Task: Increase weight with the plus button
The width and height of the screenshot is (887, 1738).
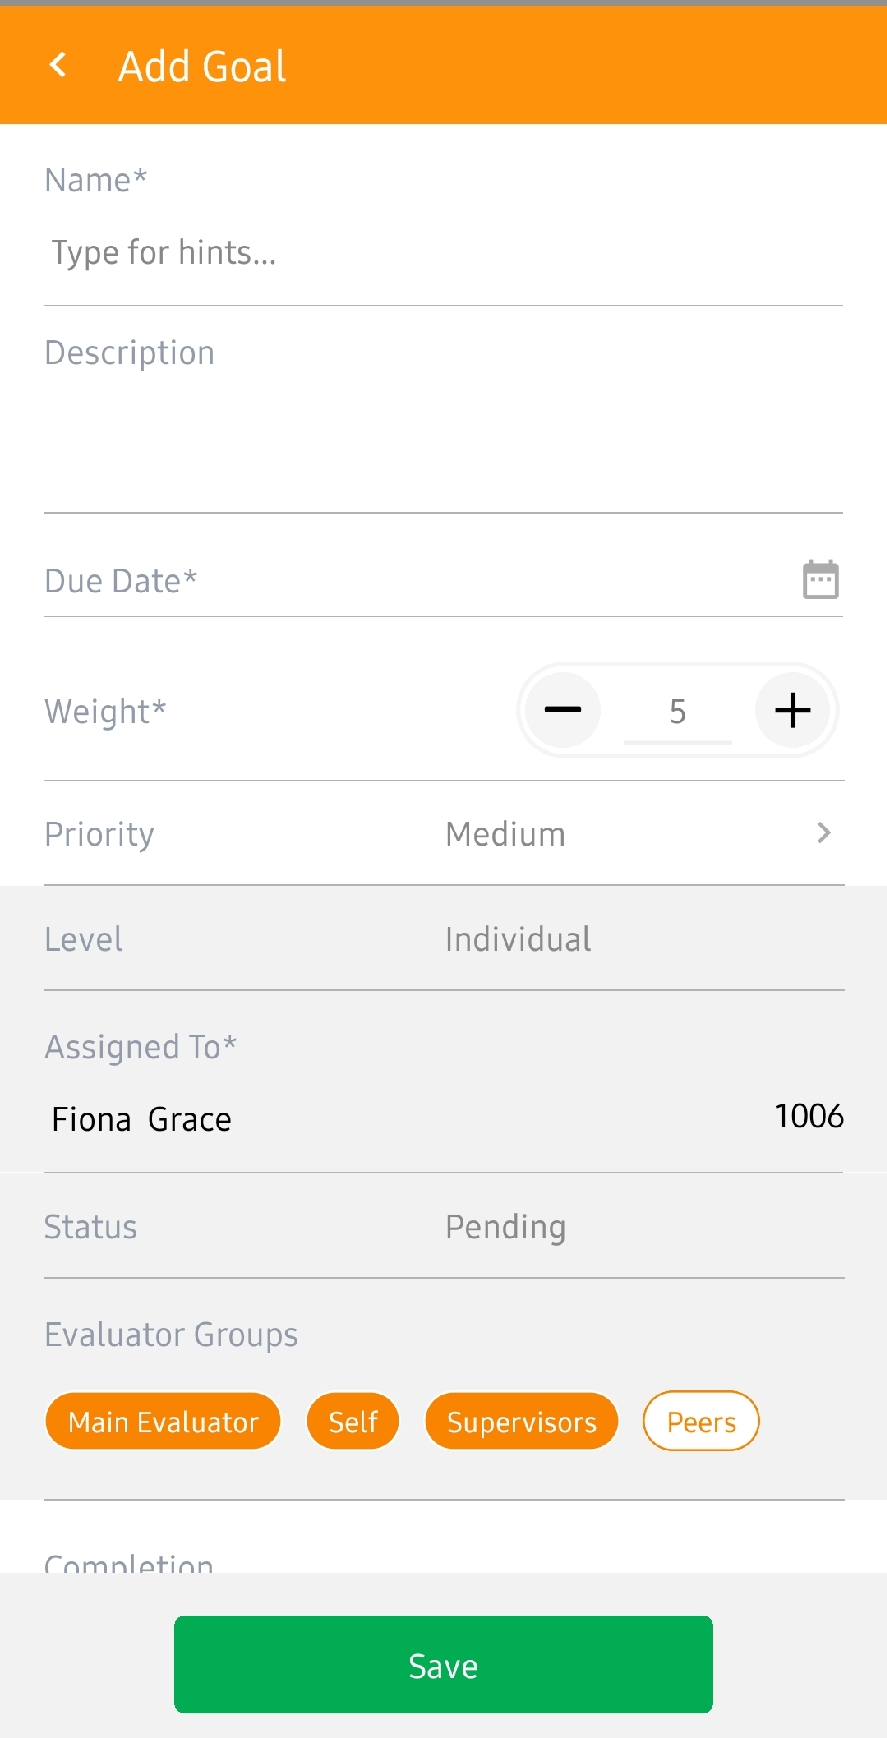Action: coord(792,710)
